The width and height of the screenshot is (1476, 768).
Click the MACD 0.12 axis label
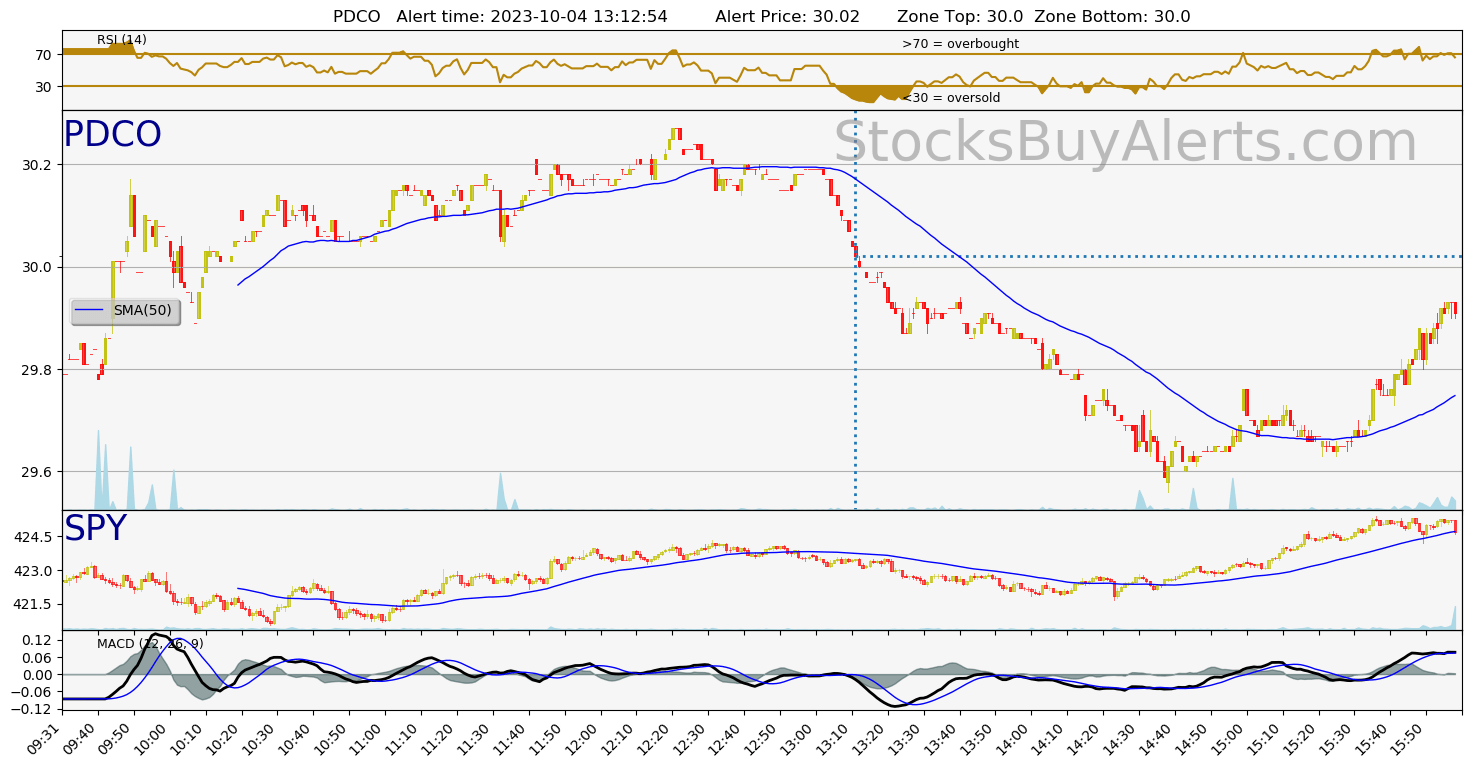pos(37,640)
